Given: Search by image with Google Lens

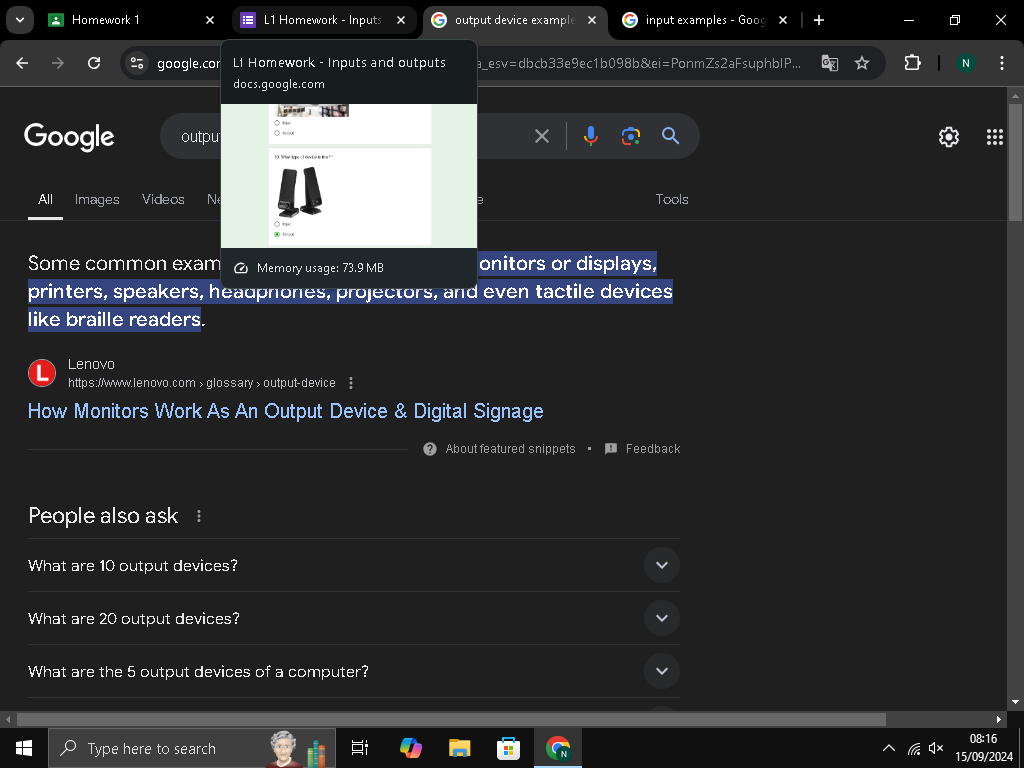Looking at the screenshot, I should [x=630, y=136].
